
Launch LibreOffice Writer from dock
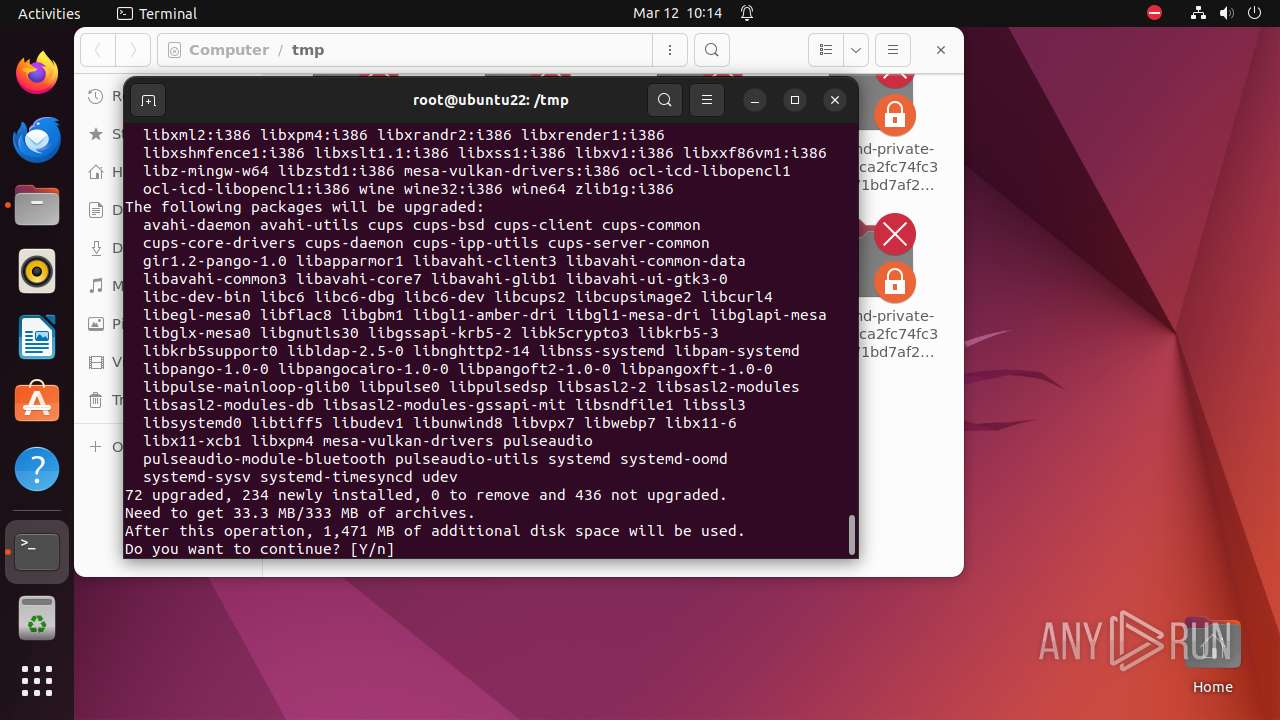[37, 337]
